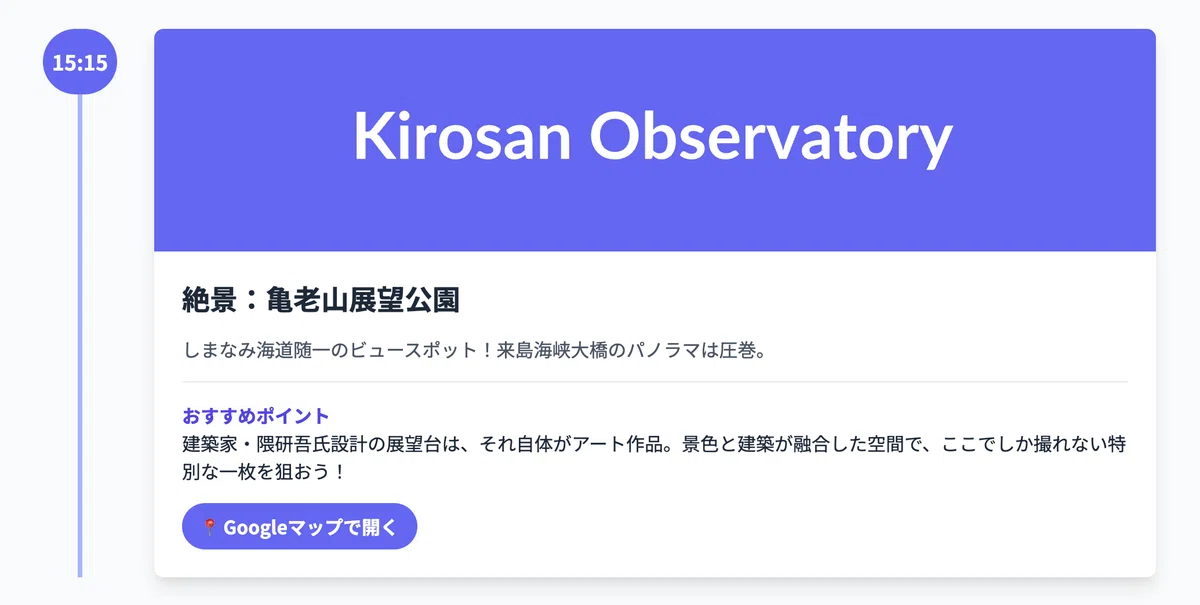The image size is (1200, 605).
Task: Select the 15:15 timeline time marker
Action: click(80, 62)
